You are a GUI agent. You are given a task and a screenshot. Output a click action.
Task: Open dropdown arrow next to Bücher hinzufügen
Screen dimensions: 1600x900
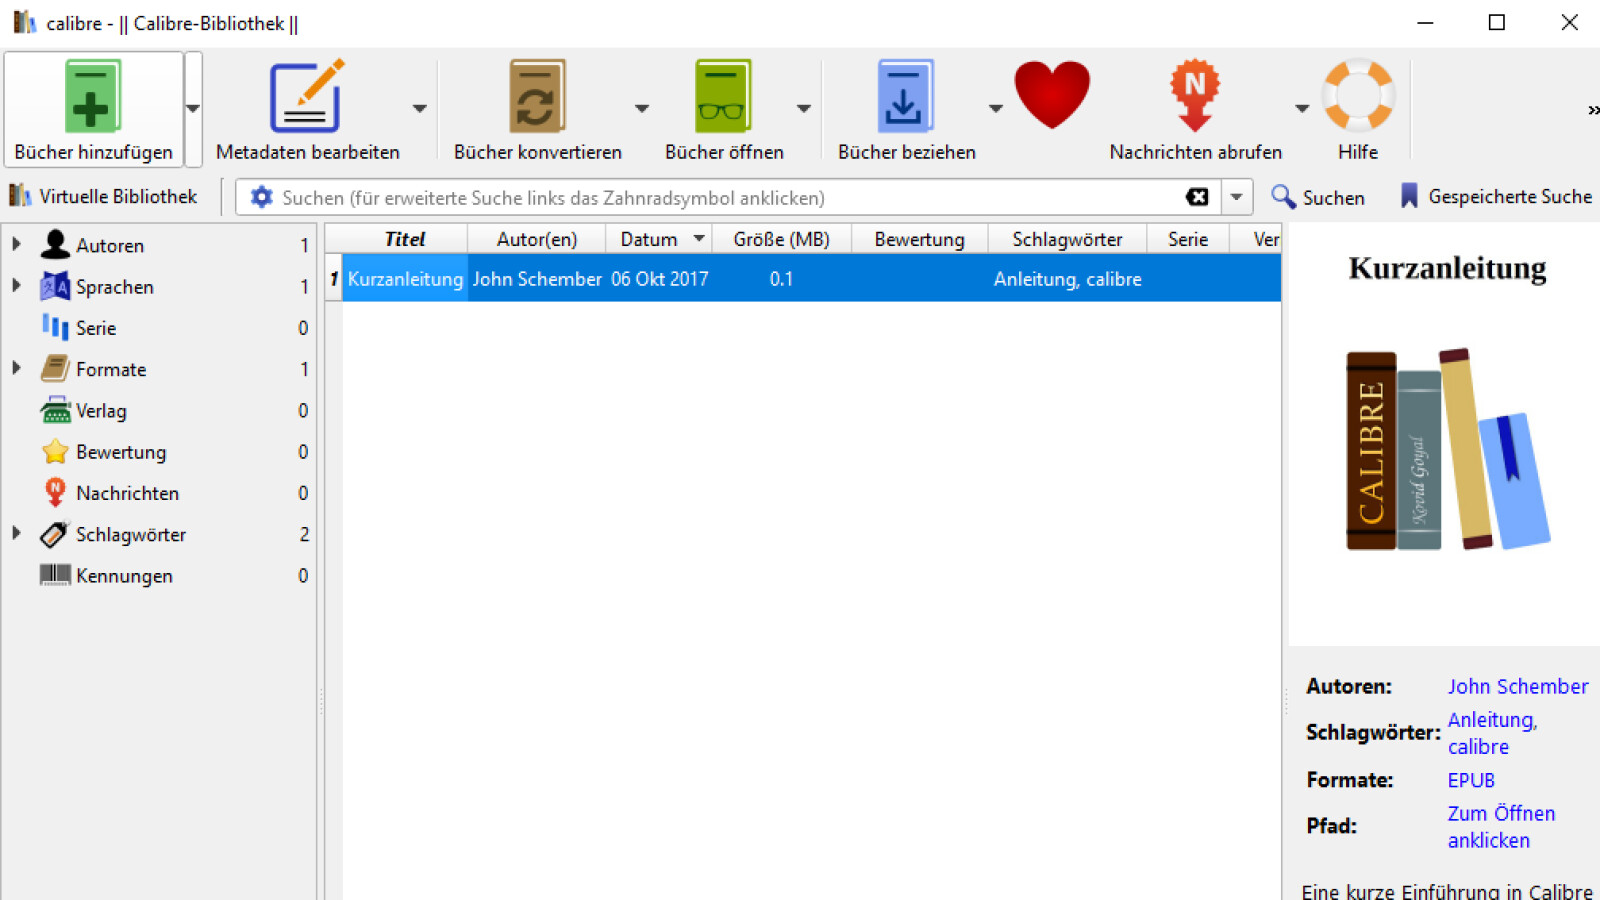coord(193,108)
